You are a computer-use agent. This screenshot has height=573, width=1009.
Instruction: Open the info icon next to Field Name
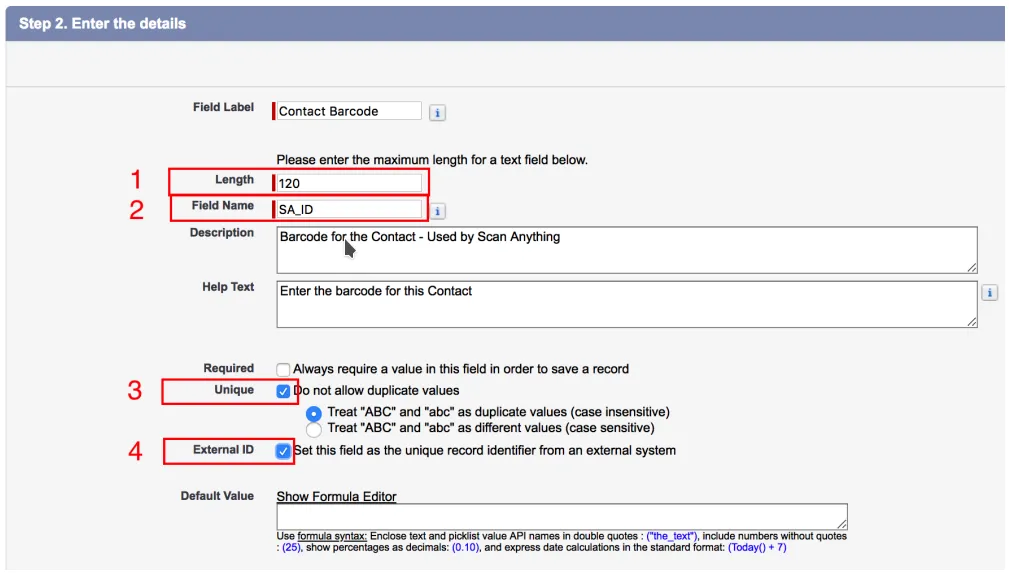point(437,211)
